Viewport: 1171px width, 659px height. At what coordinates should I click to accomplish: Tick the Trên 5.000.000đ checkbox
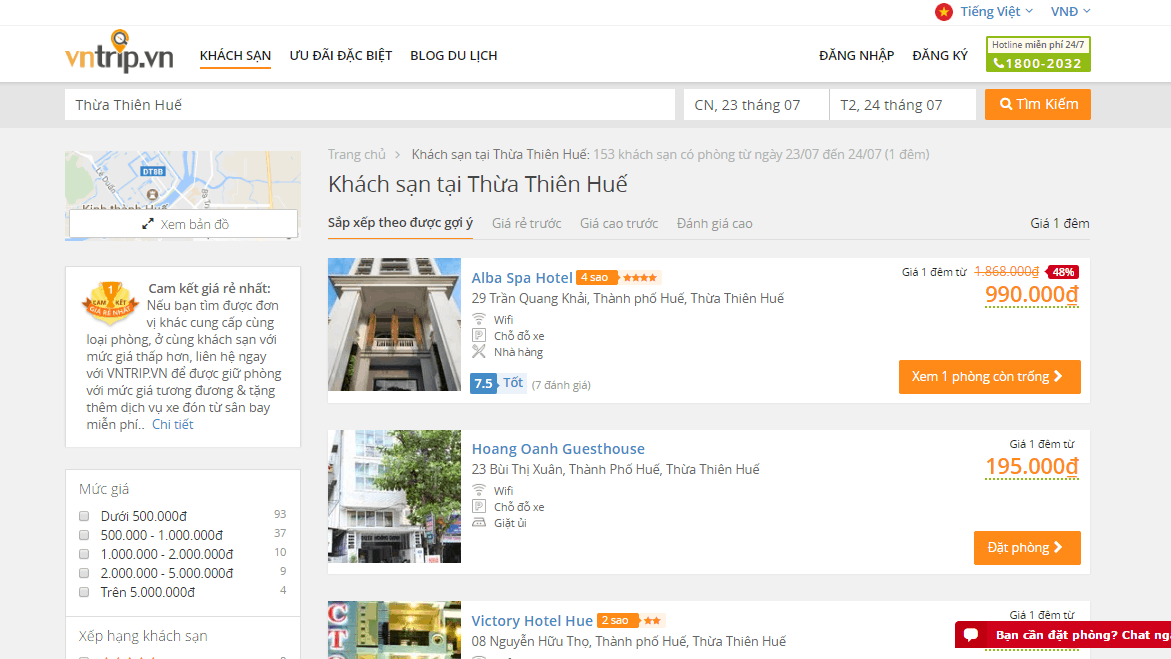(x=84, y=593)
